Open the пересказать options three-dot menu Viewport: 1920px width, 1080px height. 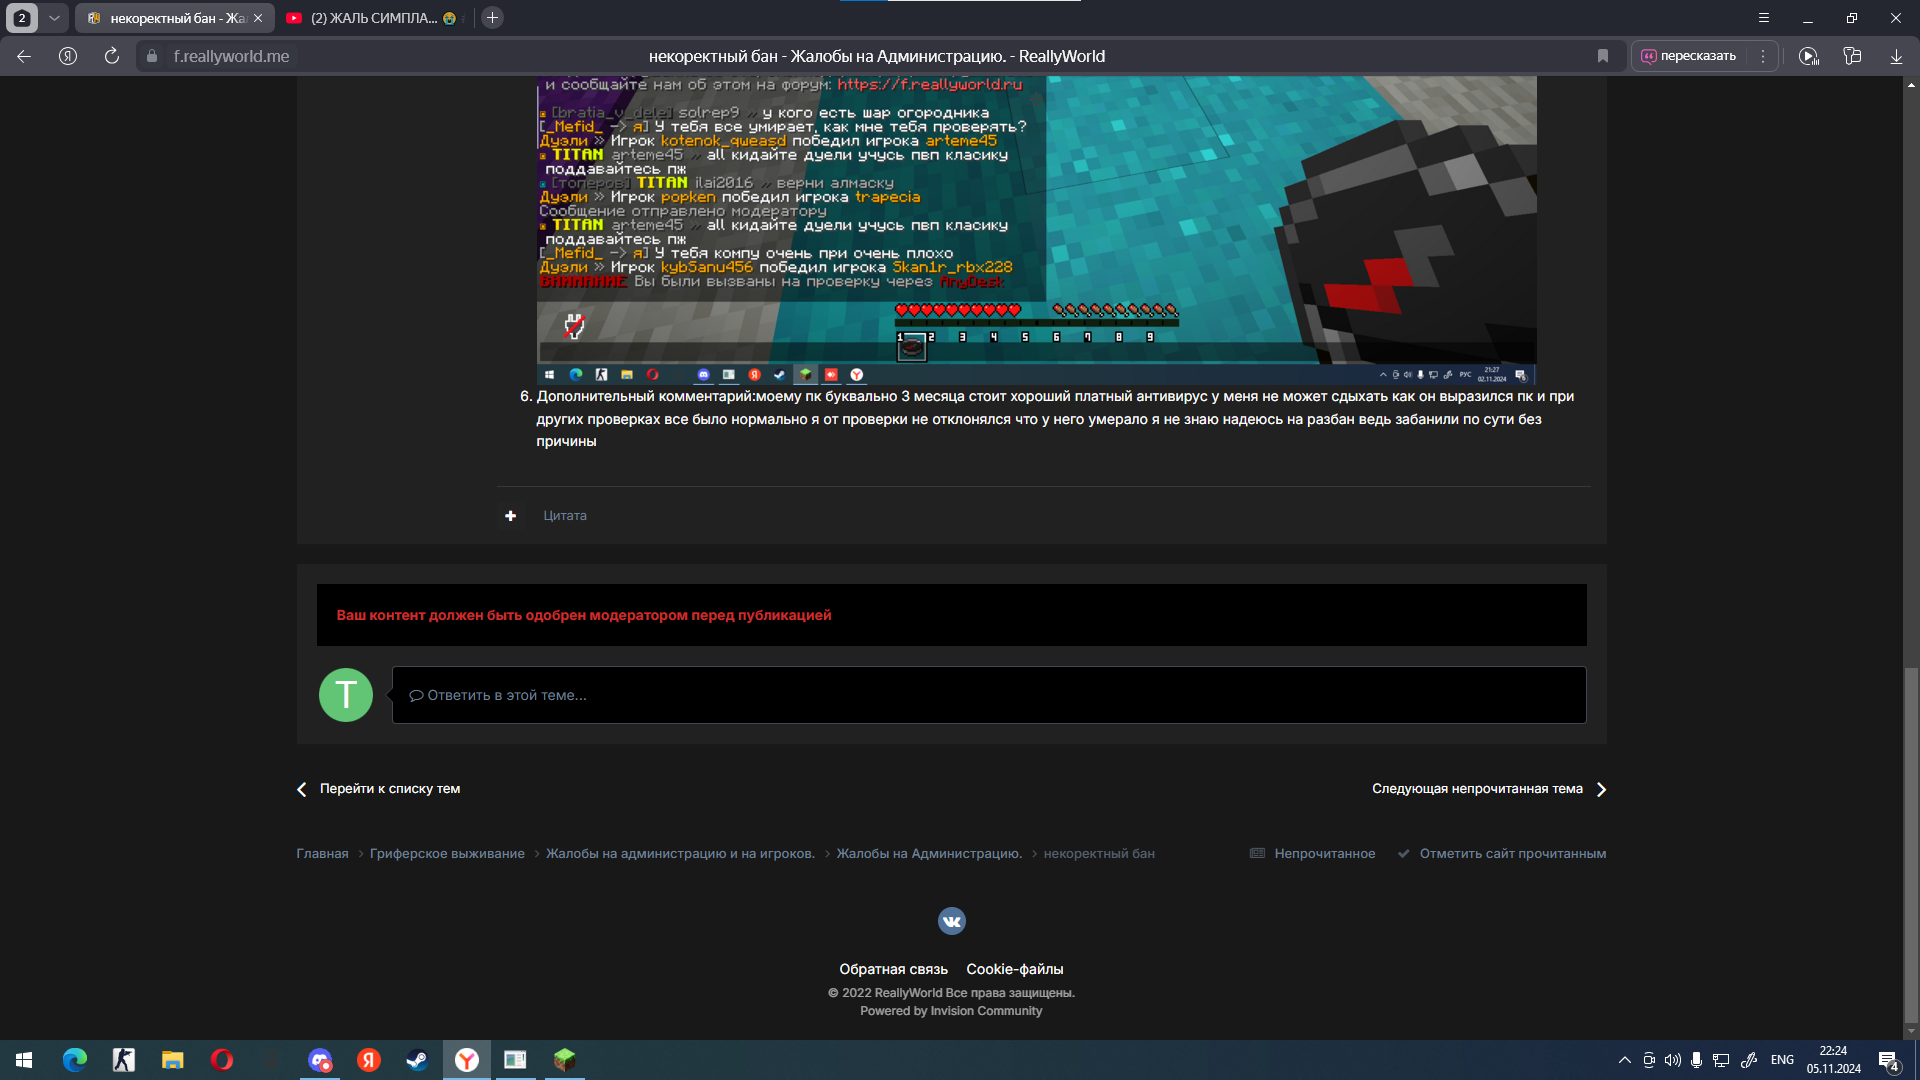(x=1763, y=56)
